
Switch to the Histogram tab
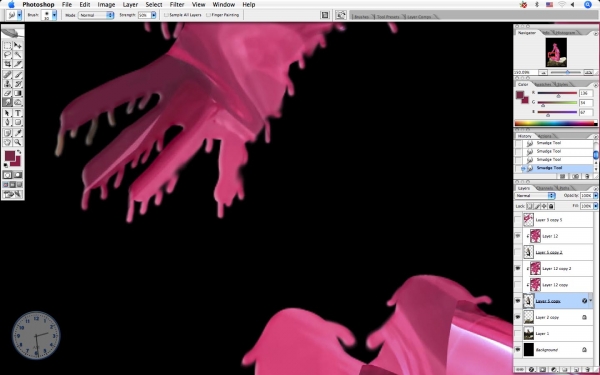pos(565,33)
